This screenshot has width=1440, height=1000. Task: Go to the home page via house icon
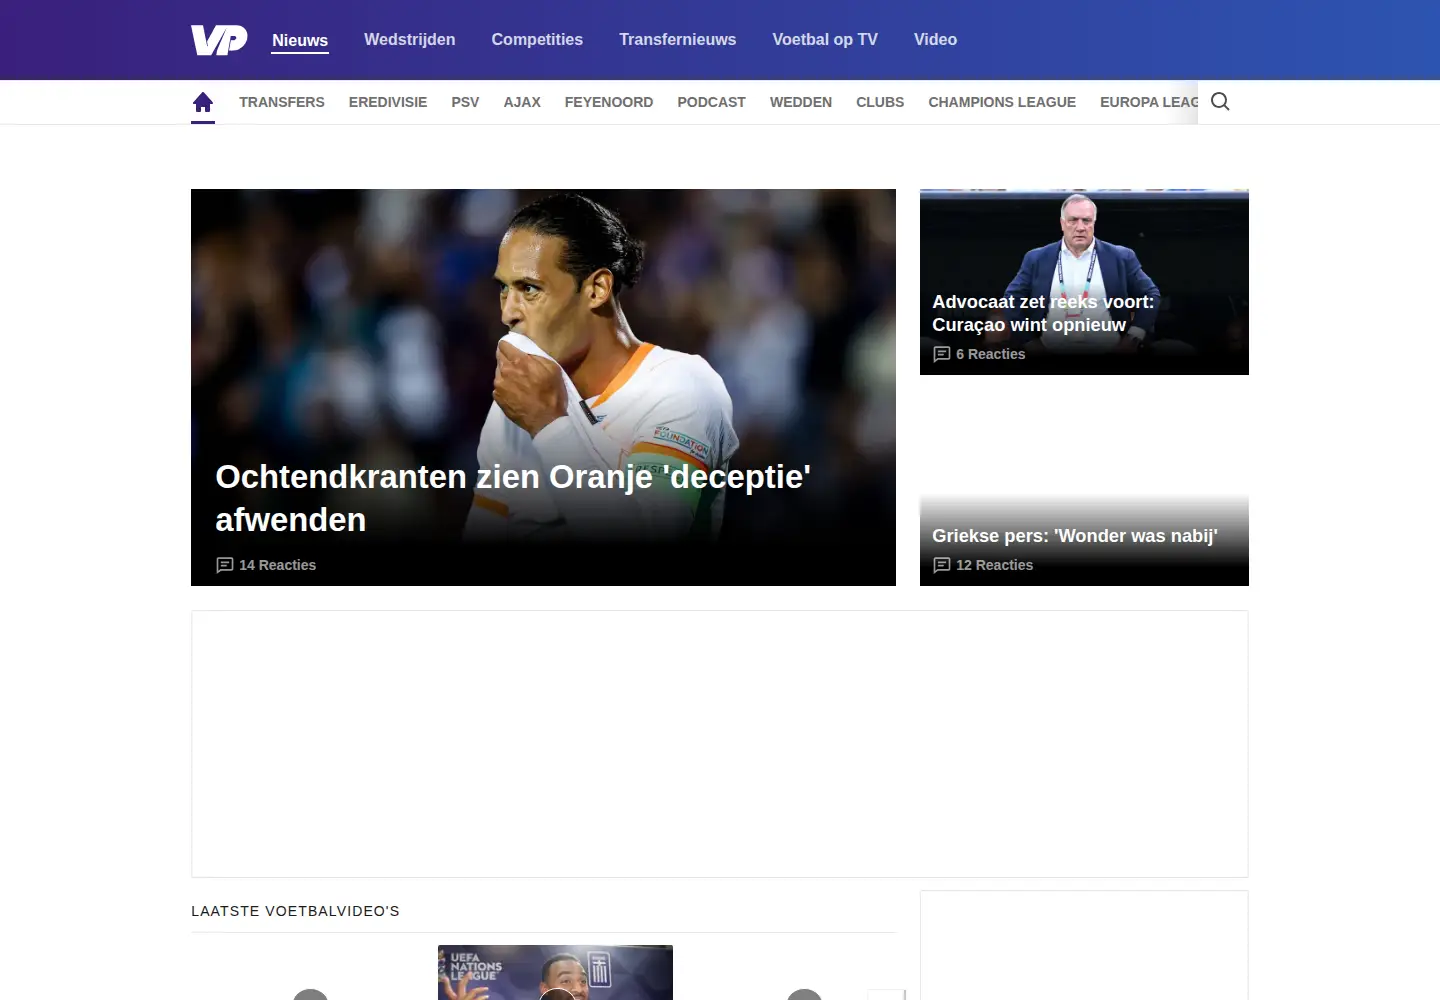click(x=203, y=102)
